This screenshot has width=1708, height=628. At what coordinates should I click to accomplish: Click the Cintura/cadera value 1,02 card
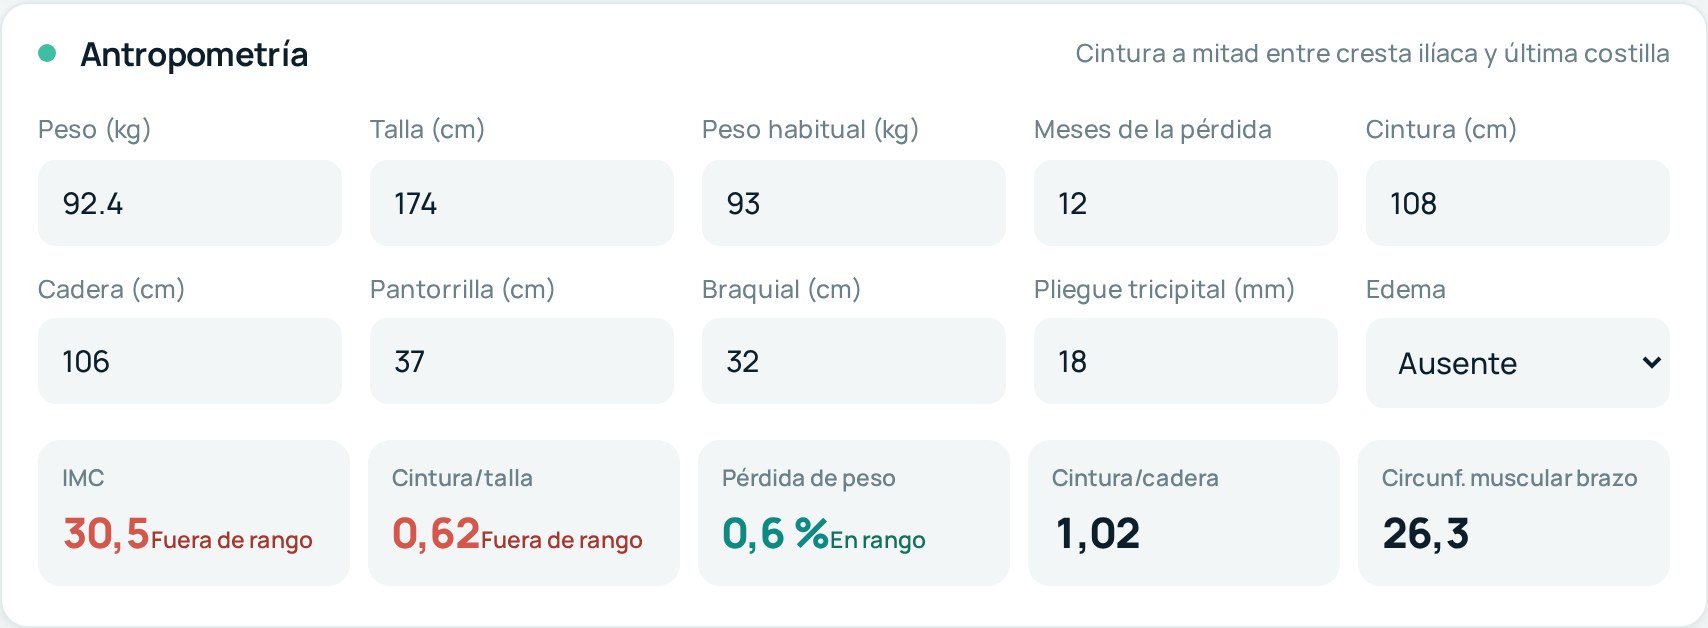1184,513
